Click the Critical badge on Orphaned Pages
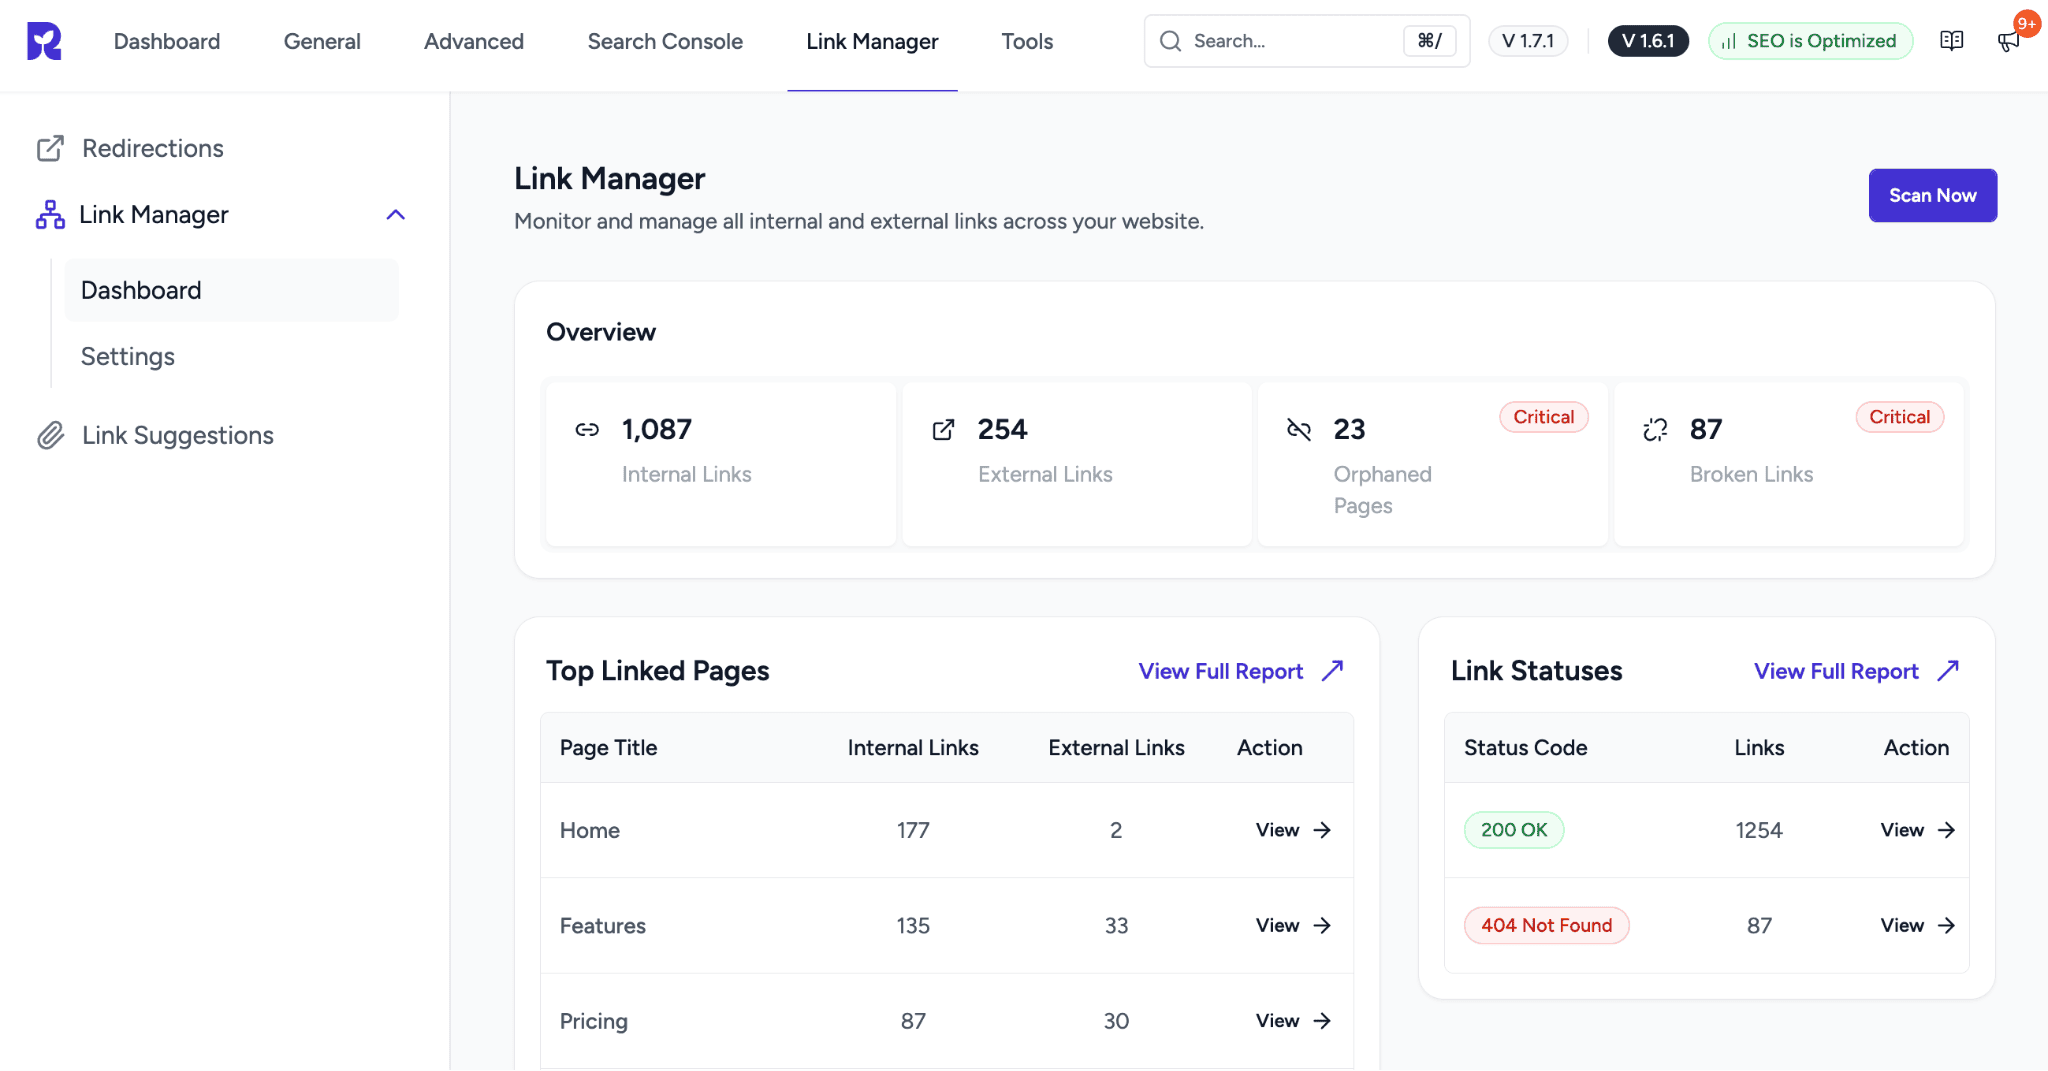 coord(1543,417)
